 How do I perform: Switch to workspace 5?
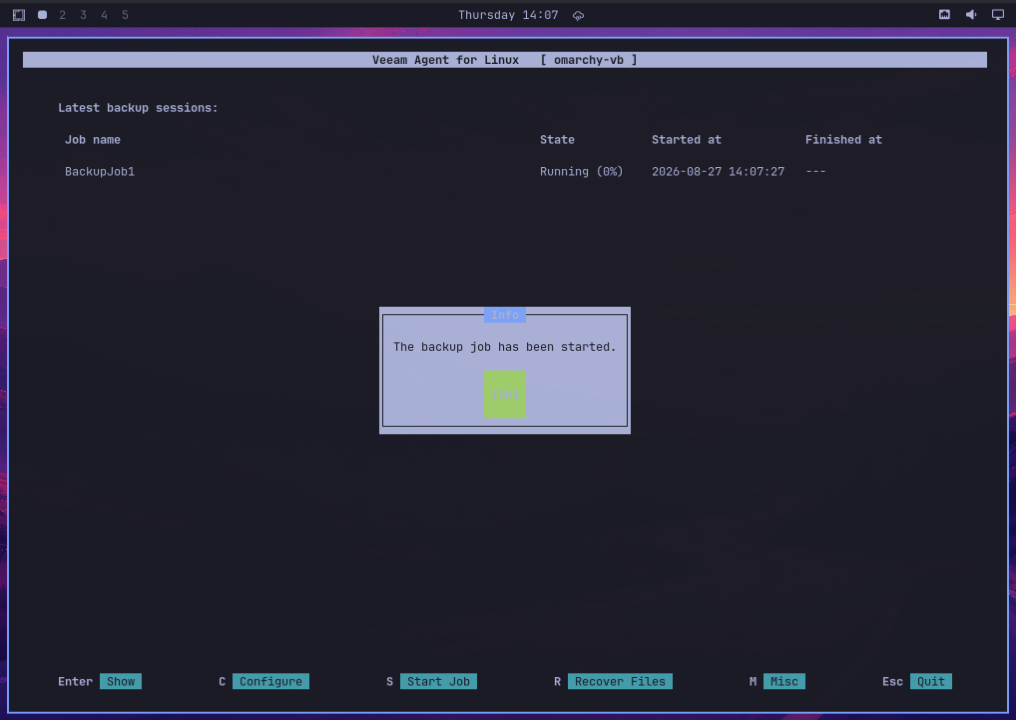point(125,15)
